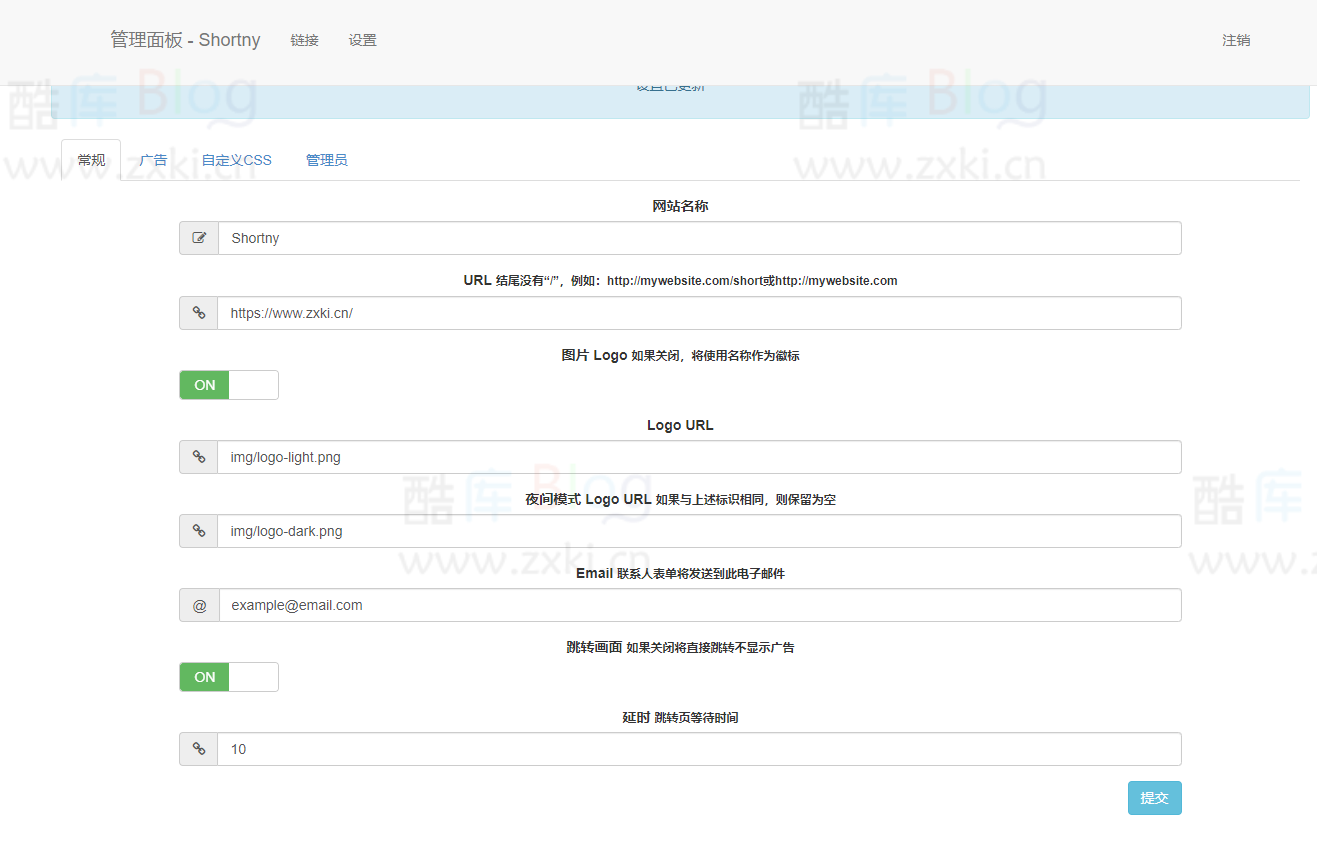The height and width of the screenshot is (858, 1317).
Task: Submit the form with the 提交 button
Action: [1154, 798]
